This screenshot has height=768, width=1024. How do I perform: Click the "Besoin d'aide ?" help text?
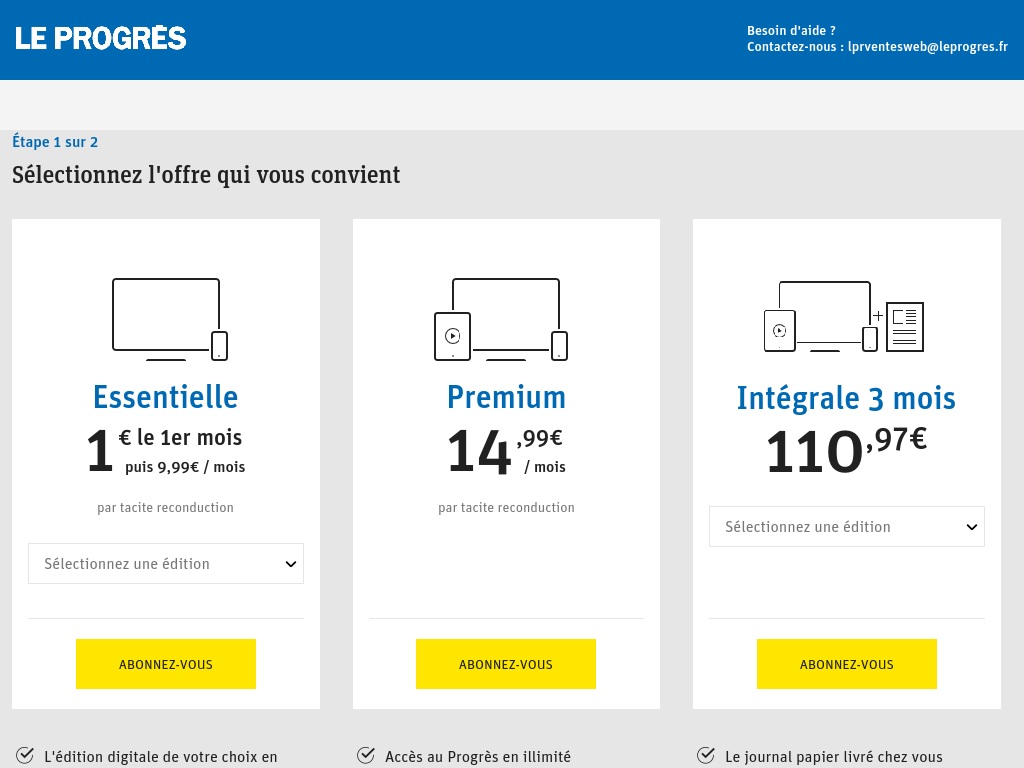(791, 31)
